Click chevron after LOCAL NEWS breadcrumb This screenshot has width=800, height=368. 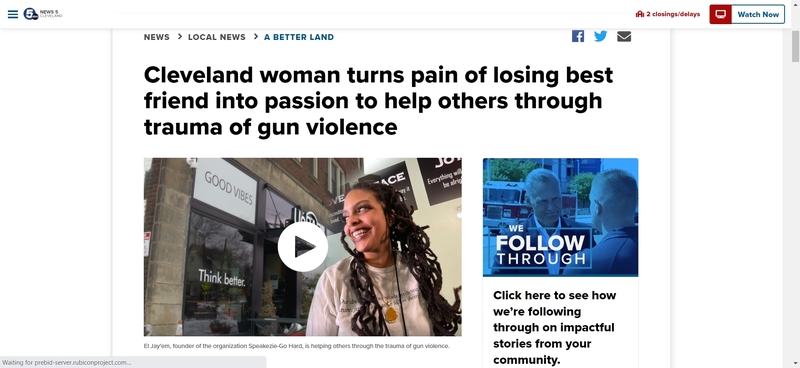click(x=256, y=37)
